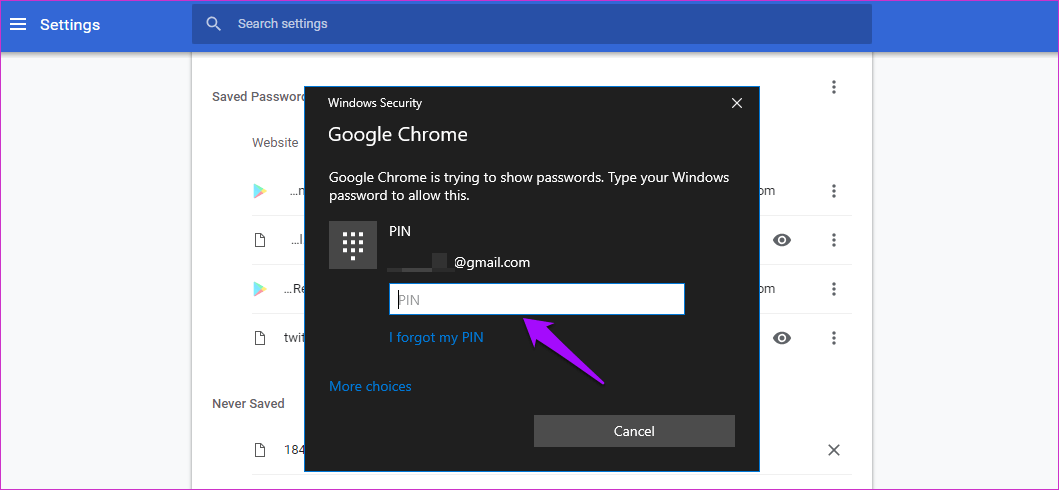Click the 'Google Chrome' dialog heading
The image size is (1059, 490).
coord(398,134)
